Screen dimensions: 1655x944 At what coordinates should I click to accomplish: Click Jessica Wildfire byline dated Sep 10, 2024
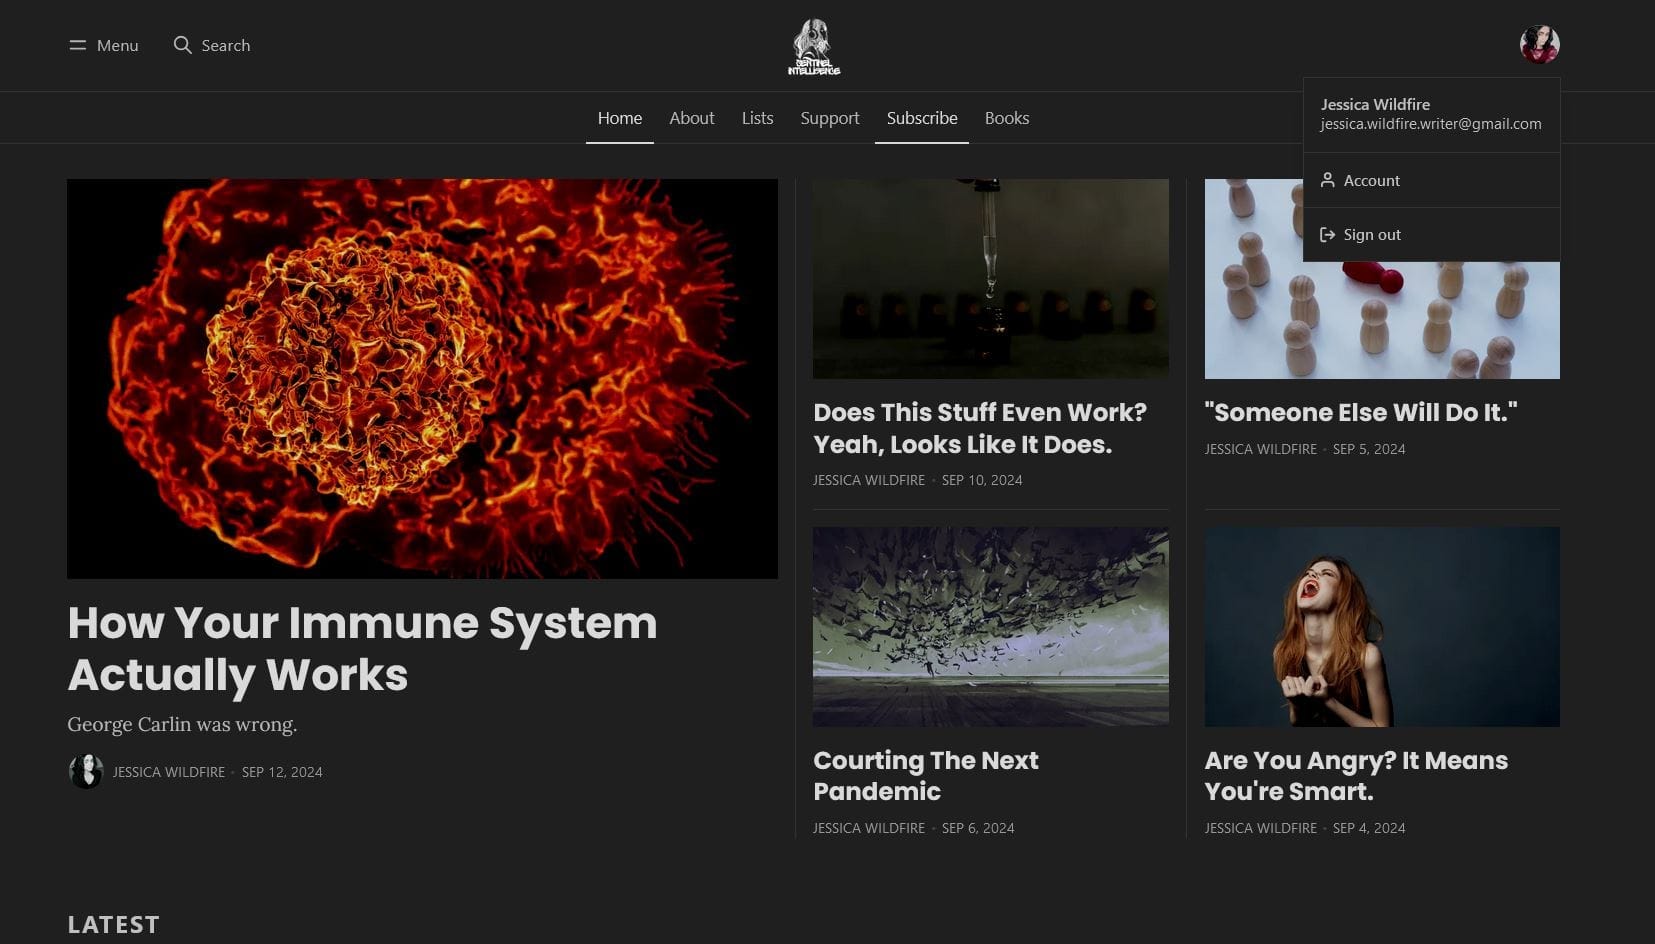point(869,480)
